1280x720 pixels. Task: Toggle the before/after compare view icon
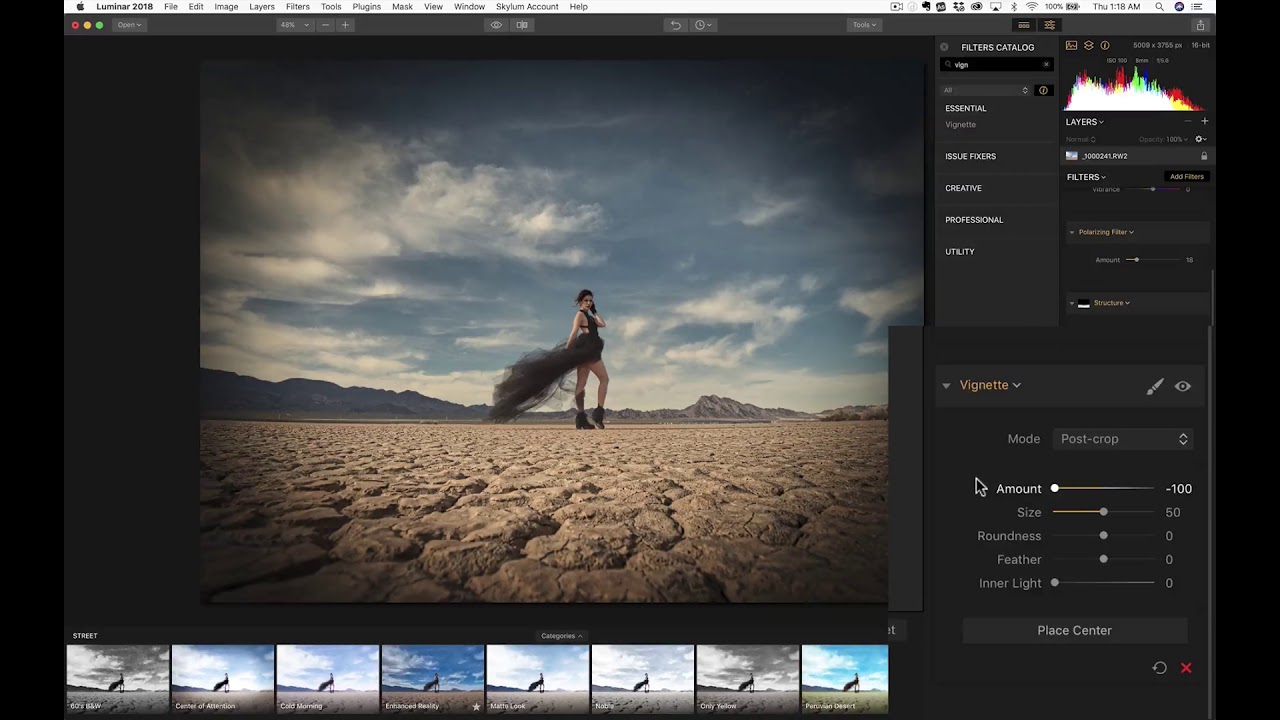pos(522,25)
